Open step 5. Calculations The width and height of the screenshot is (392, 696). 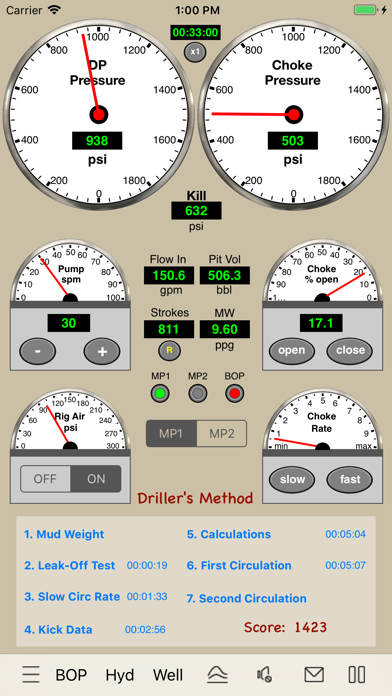tap(229, 534)
